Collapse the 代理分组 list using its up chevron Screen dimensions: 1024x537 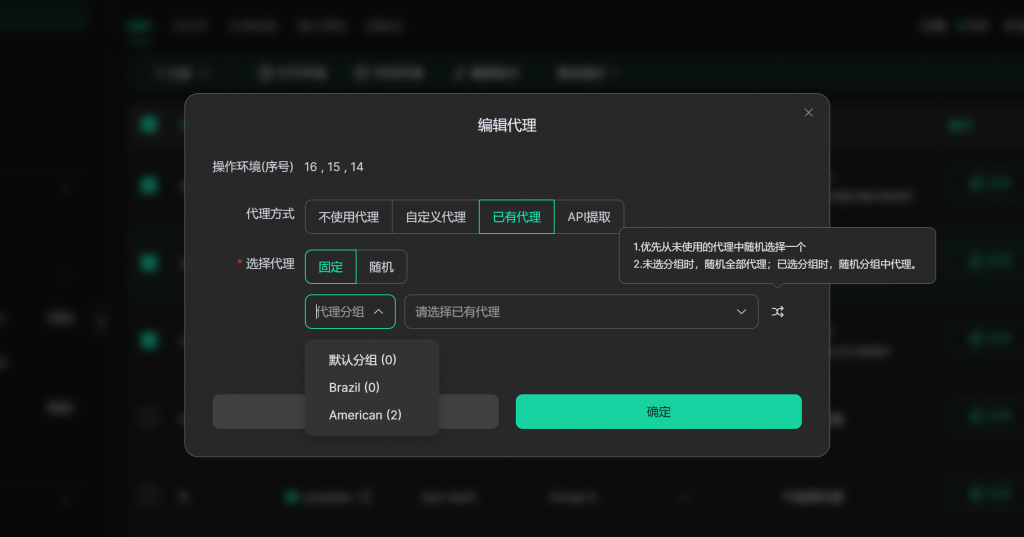point(379,312)
